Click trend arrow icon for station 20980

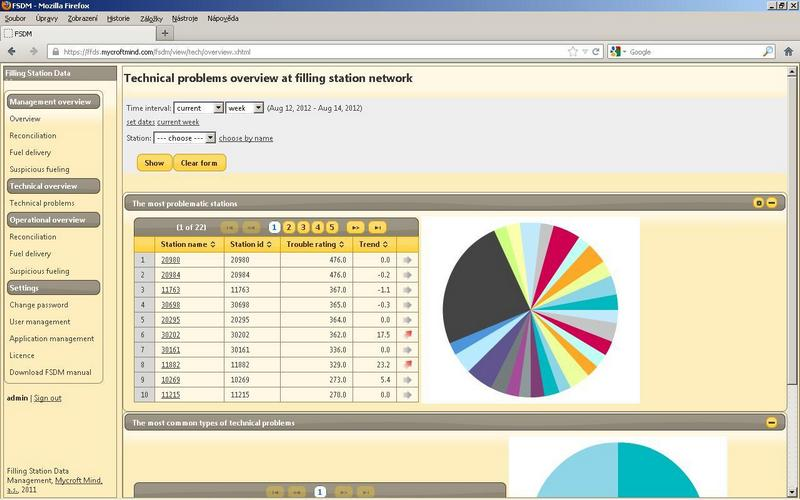click(x=407, y=260)
